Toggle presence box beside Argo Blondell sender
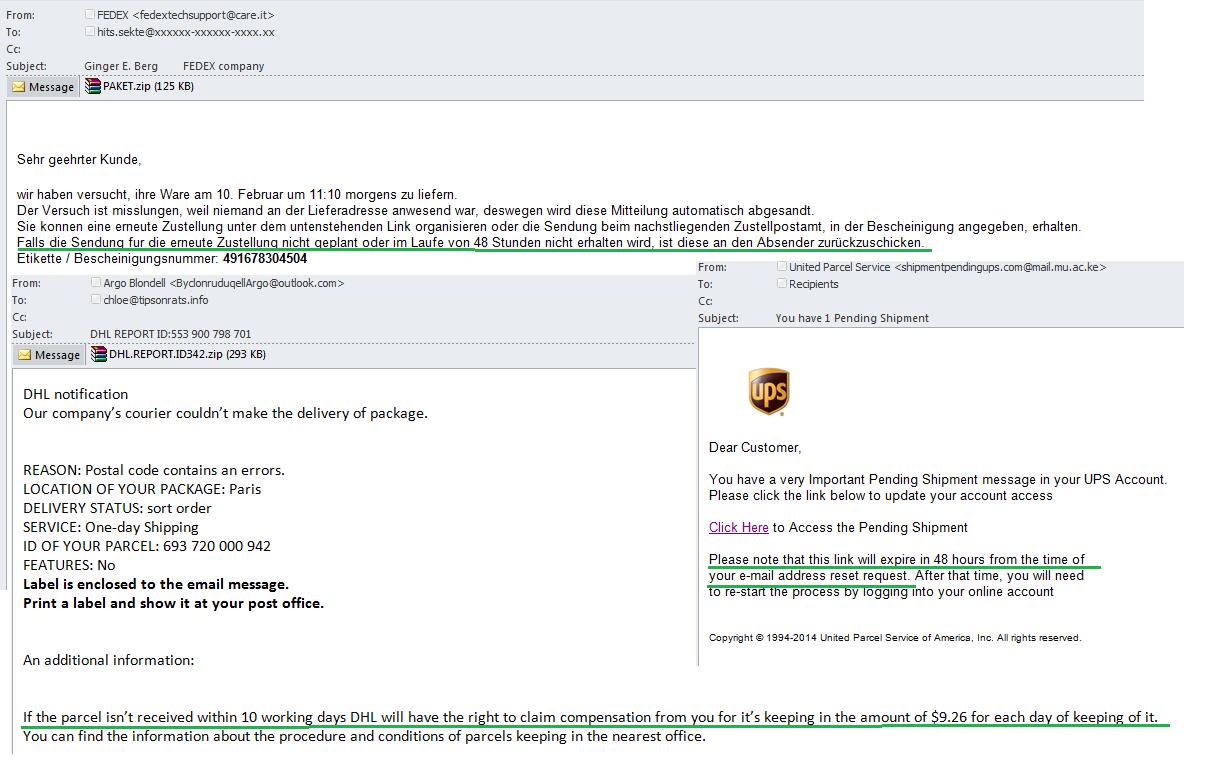 pyautogui.click(x=96, y=283)
